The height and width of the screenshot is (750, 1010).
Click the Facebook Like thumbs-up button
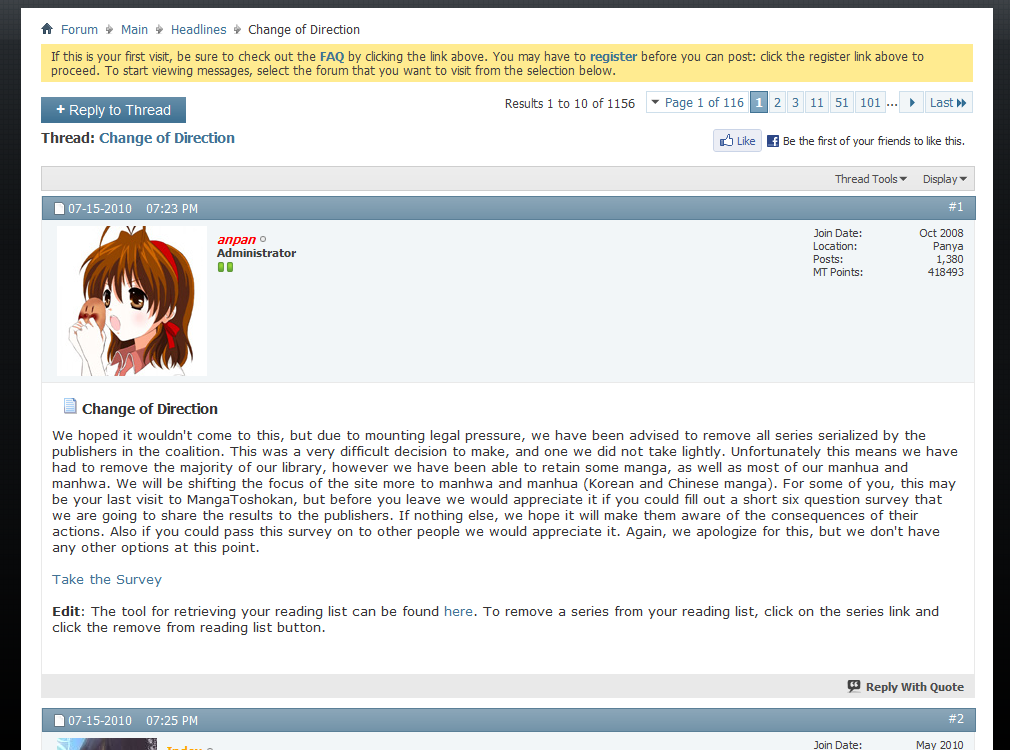point(737,140)
